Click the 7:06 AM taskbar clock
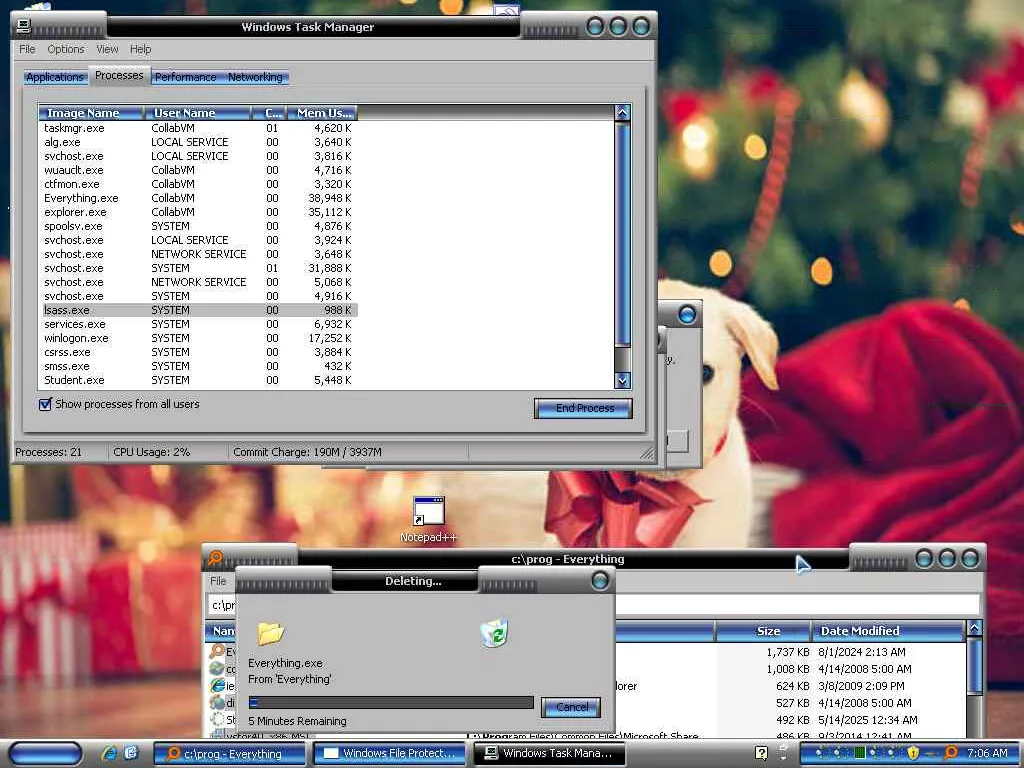1024x768 pixels. tap(987, 753)
